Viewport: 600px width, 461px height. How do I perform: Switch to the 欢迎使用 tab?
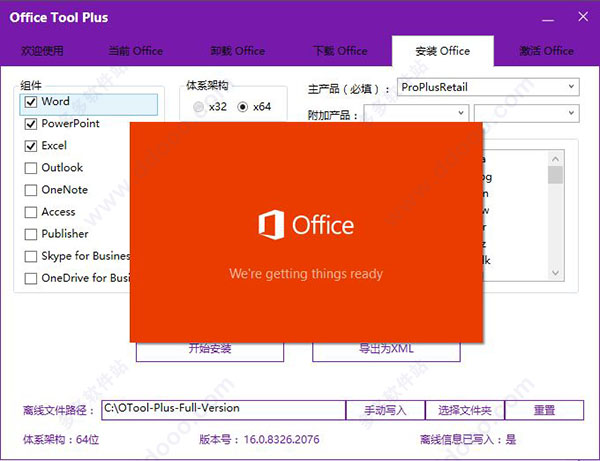tap(42, 51)
